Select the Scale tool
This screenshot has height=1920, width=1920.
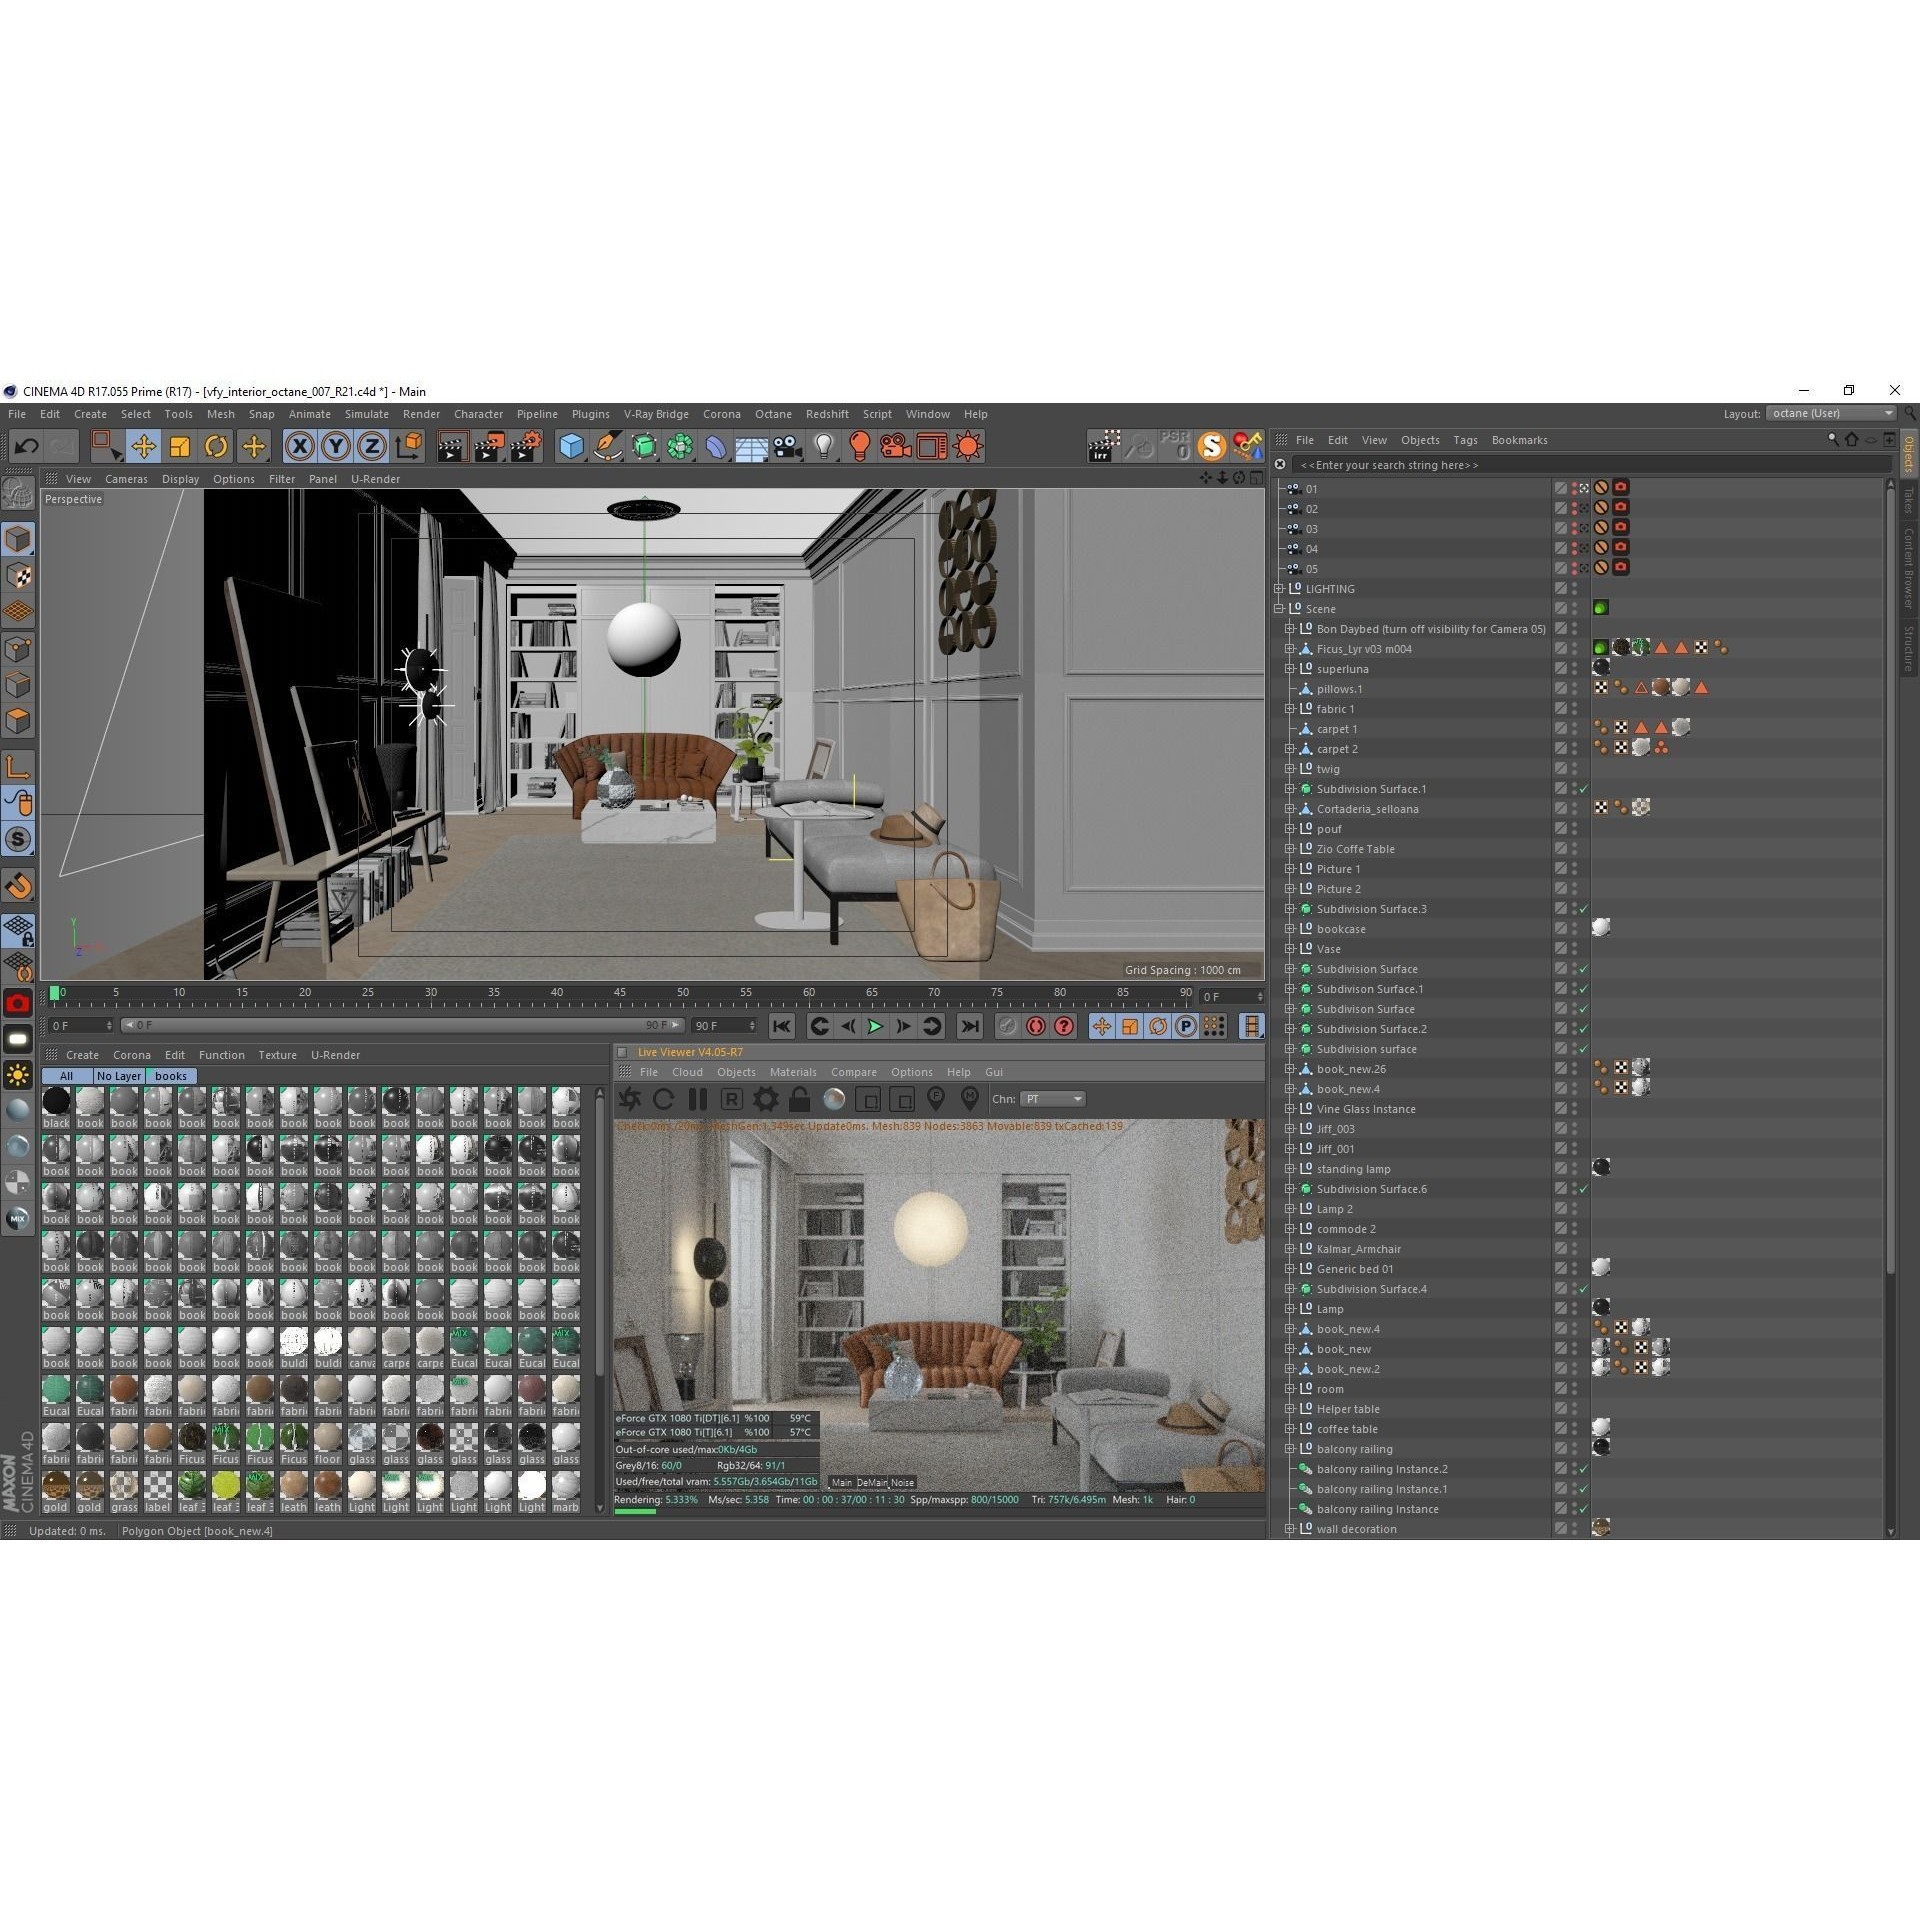pyautogui.click(x=180, y=446)
